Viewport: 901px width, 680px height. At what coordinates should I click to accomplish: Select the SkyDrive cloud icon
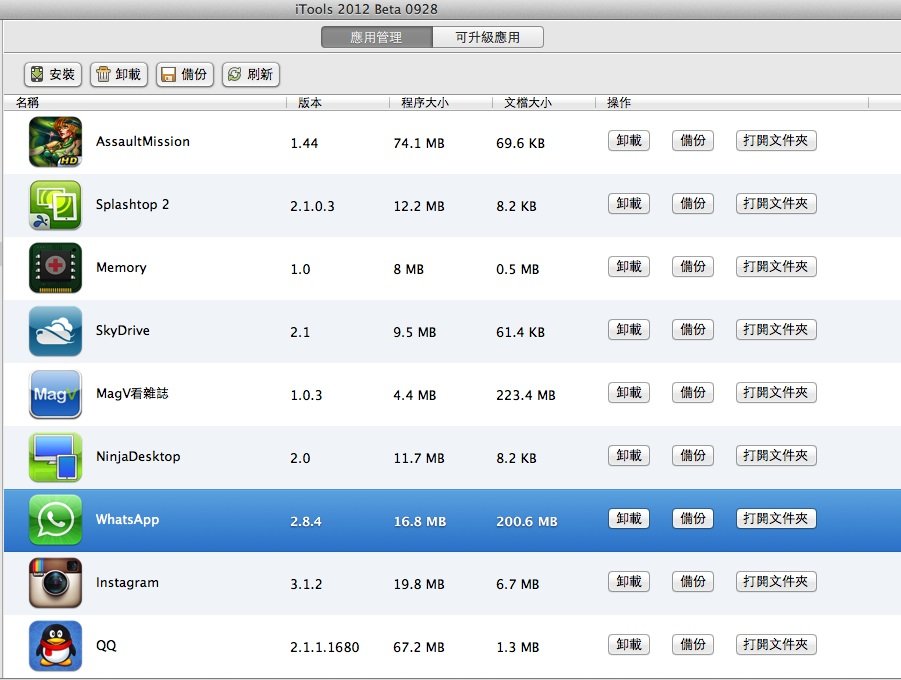tap(55, 331)
